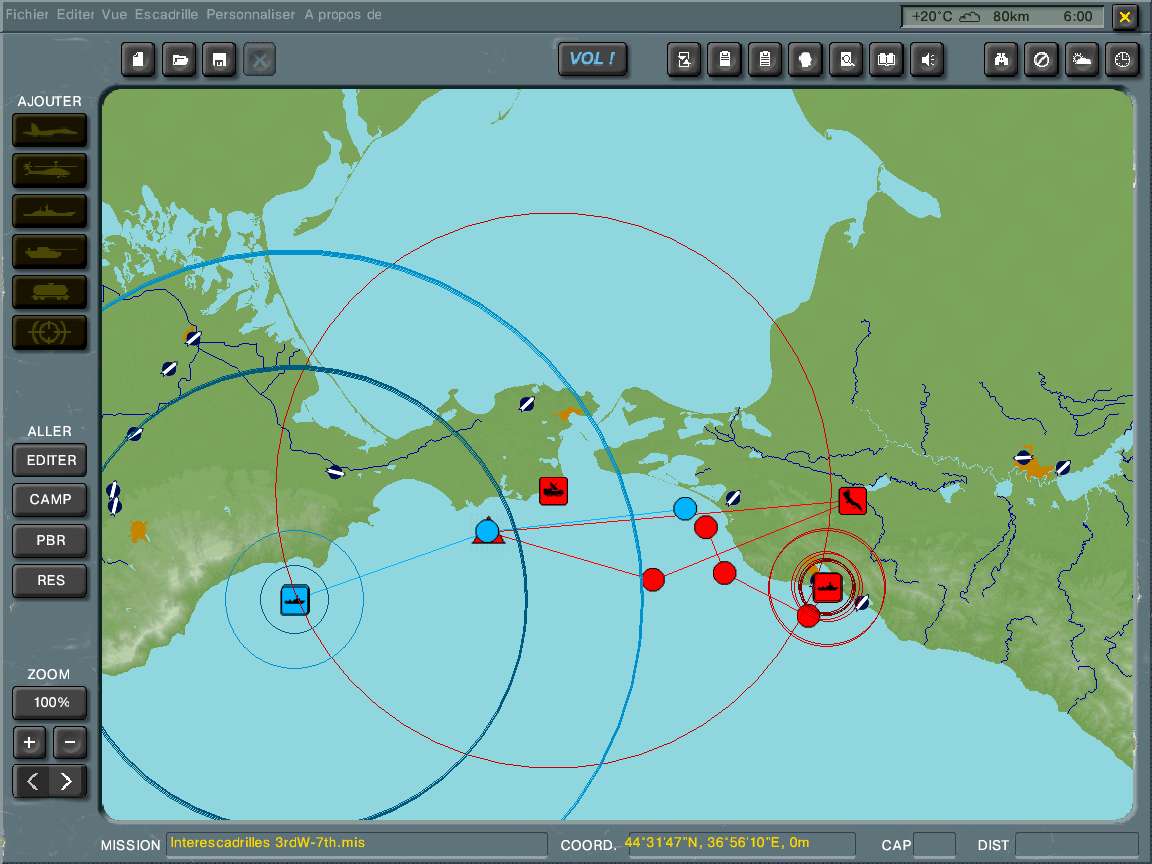The width and height of the screenshot is (1152, 864).
Task: Click the DIST distance field
Action: pyautogui.click(x=1076, y=844)
